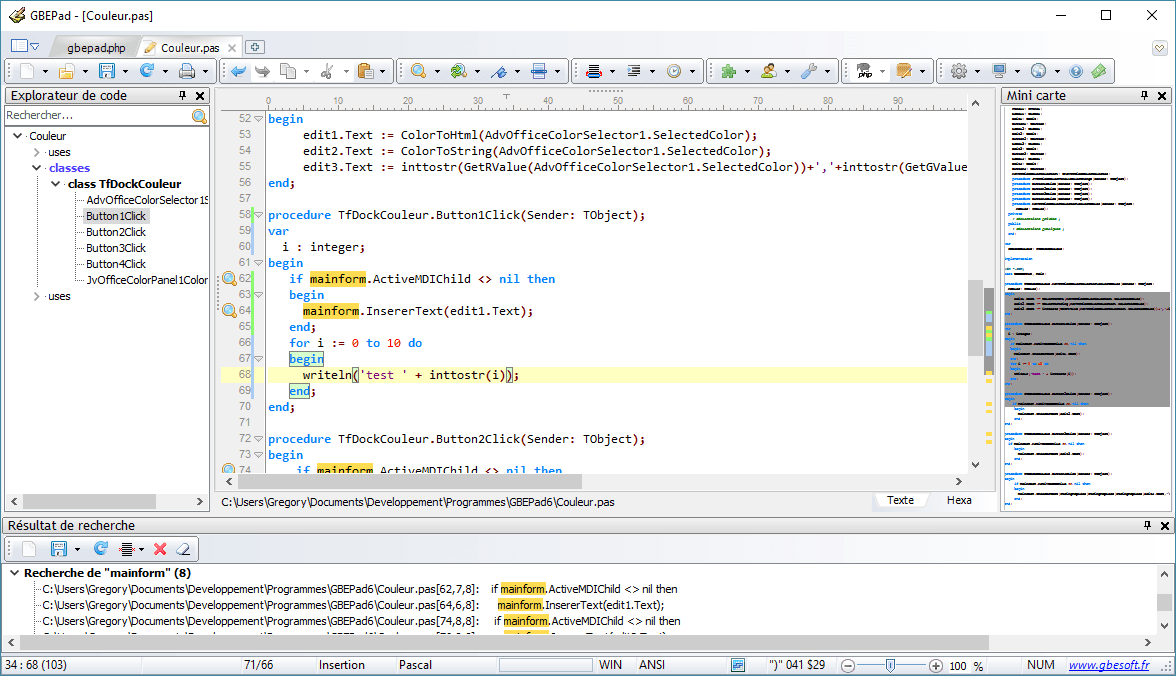The width and height of the screenshot is (1176, 676).
Task: Click the green puzzle plugin icon
Action: click(728, 71)
